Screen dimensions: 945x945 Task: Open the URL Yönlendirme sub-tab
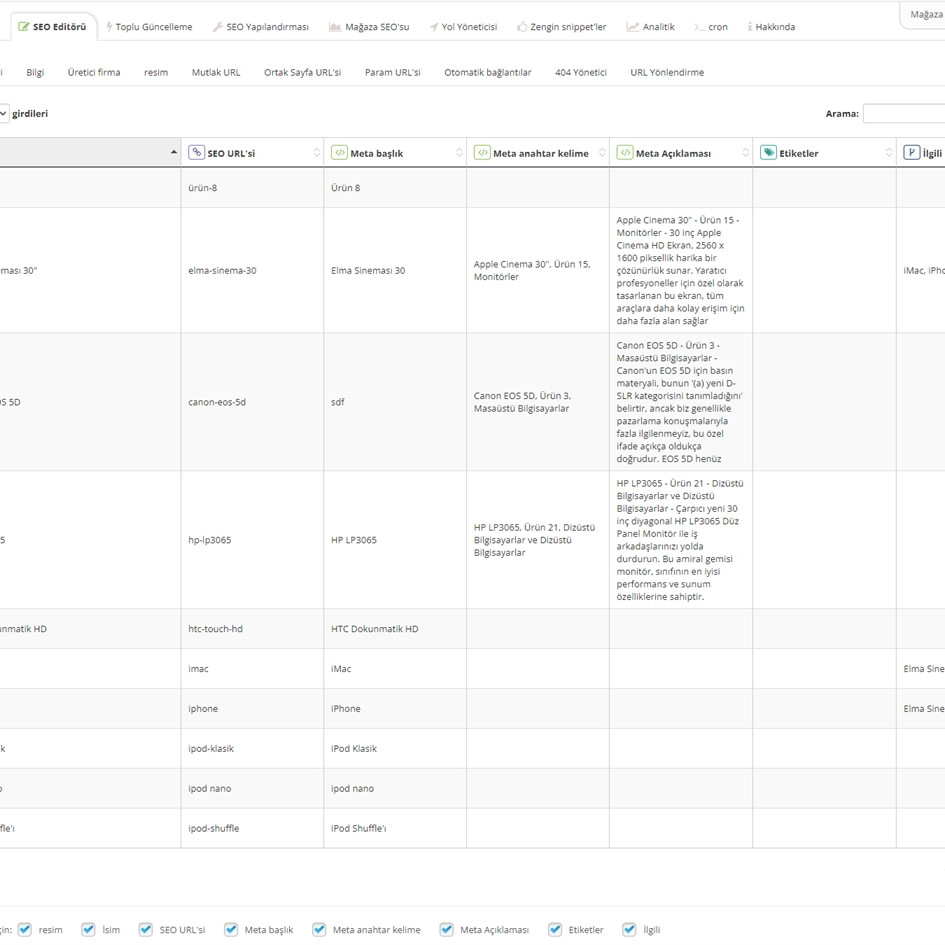click(667, 72)
